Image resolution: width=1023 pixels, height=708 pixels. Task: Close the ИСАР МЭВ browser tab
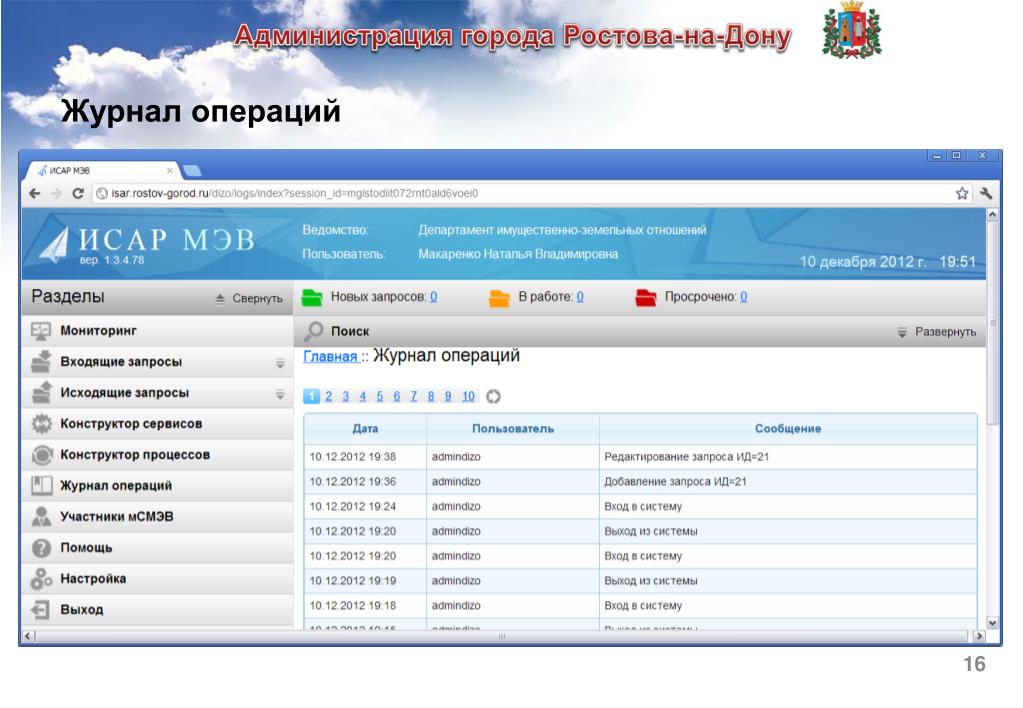[x=170, y=170]
